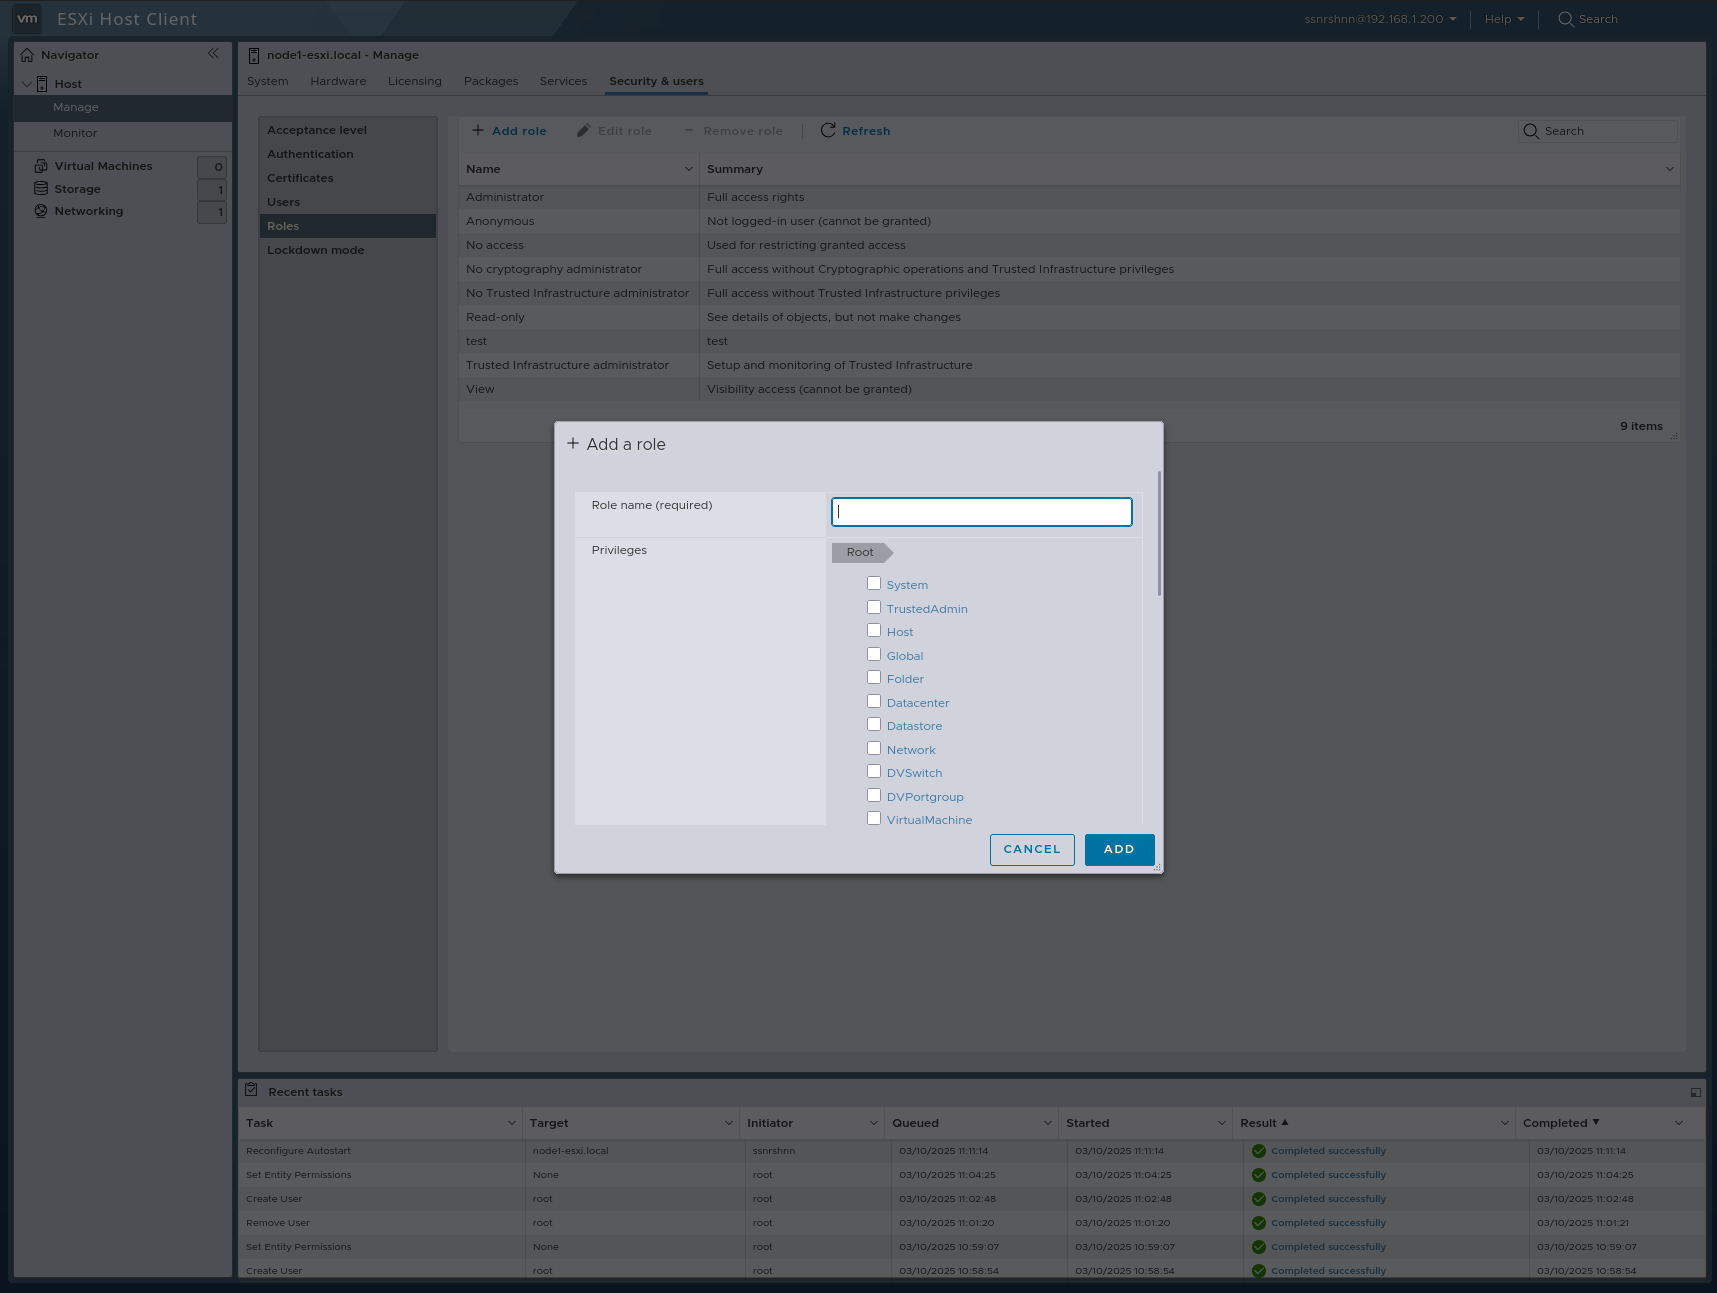Open the Virtual Machines navigator icon
The image size is (1717, 1293).
click(x=40, y=165)
